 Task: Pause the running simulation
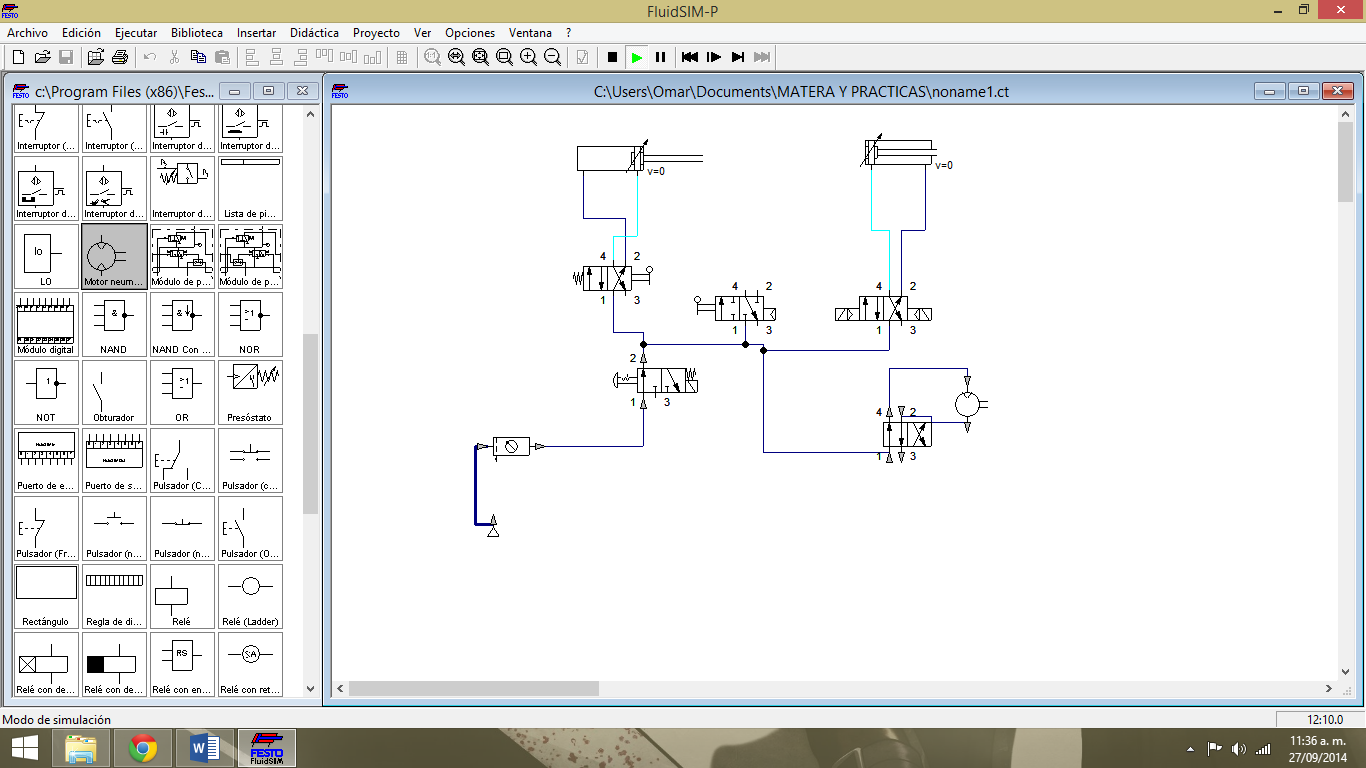tap(660, 57)
